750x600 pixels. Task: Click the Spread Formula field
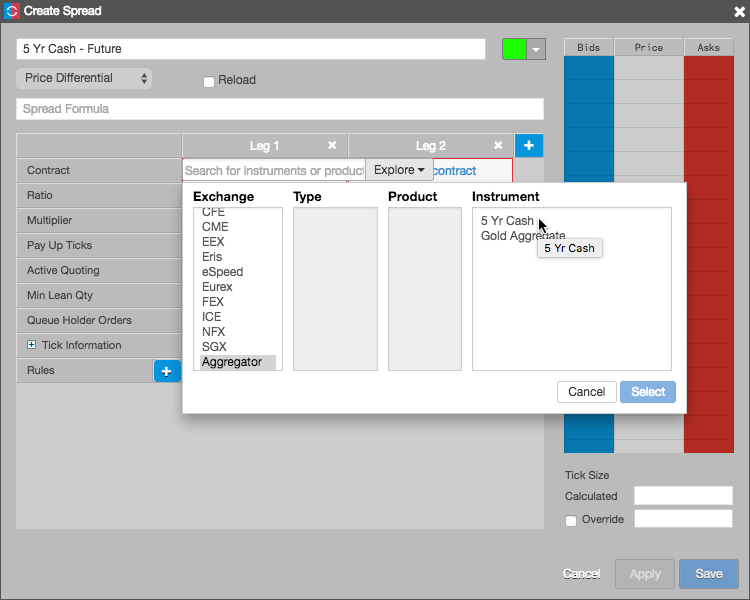280,109
